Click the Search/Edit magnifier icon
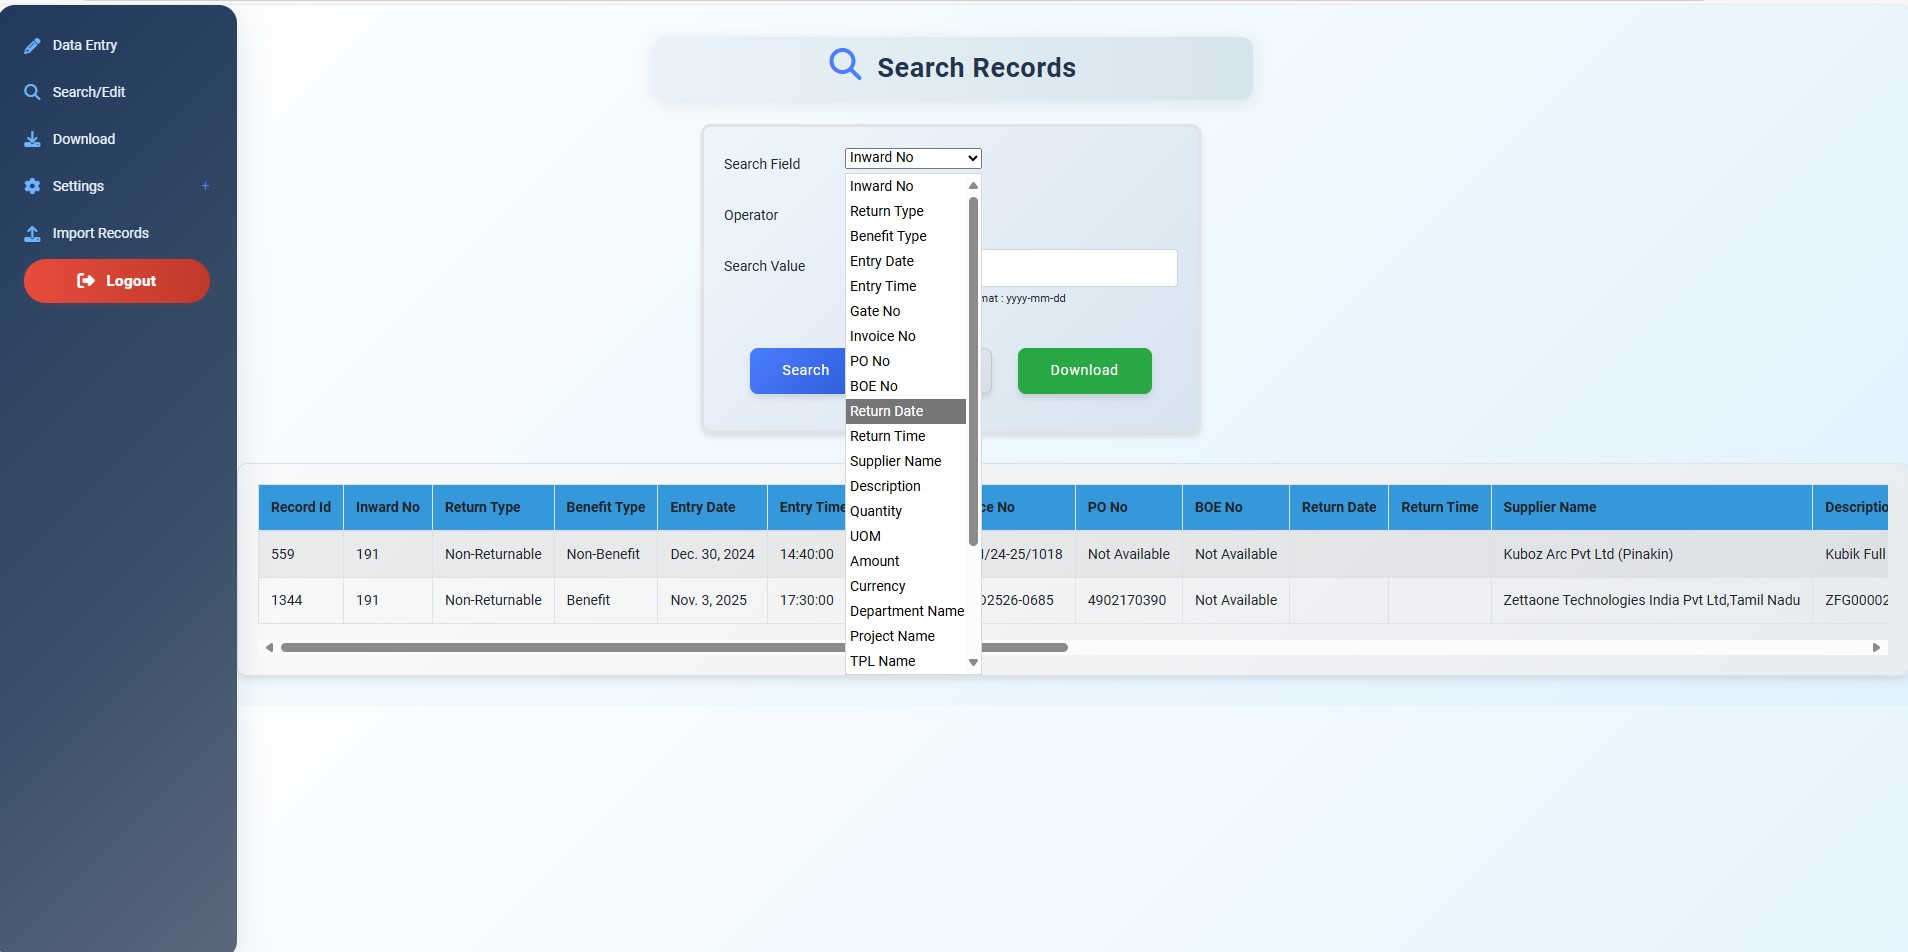 click(x=33, y=92)
